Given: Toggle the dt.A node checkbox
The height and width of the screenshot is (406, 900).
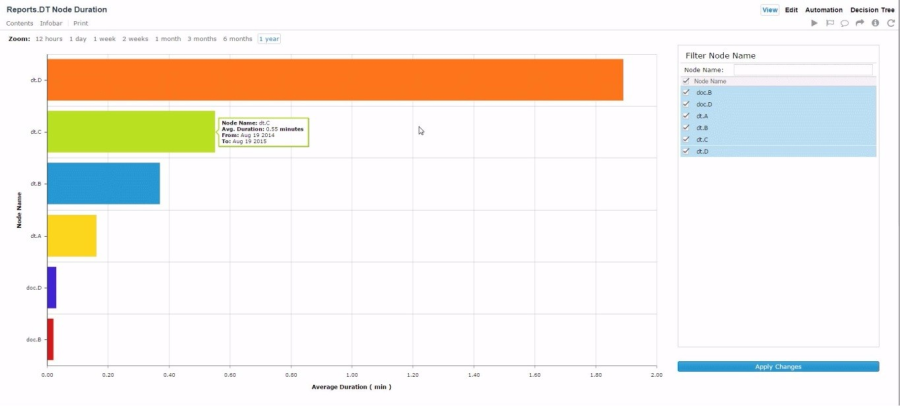Looking at the screenshot, I should (x=686, y=116).
